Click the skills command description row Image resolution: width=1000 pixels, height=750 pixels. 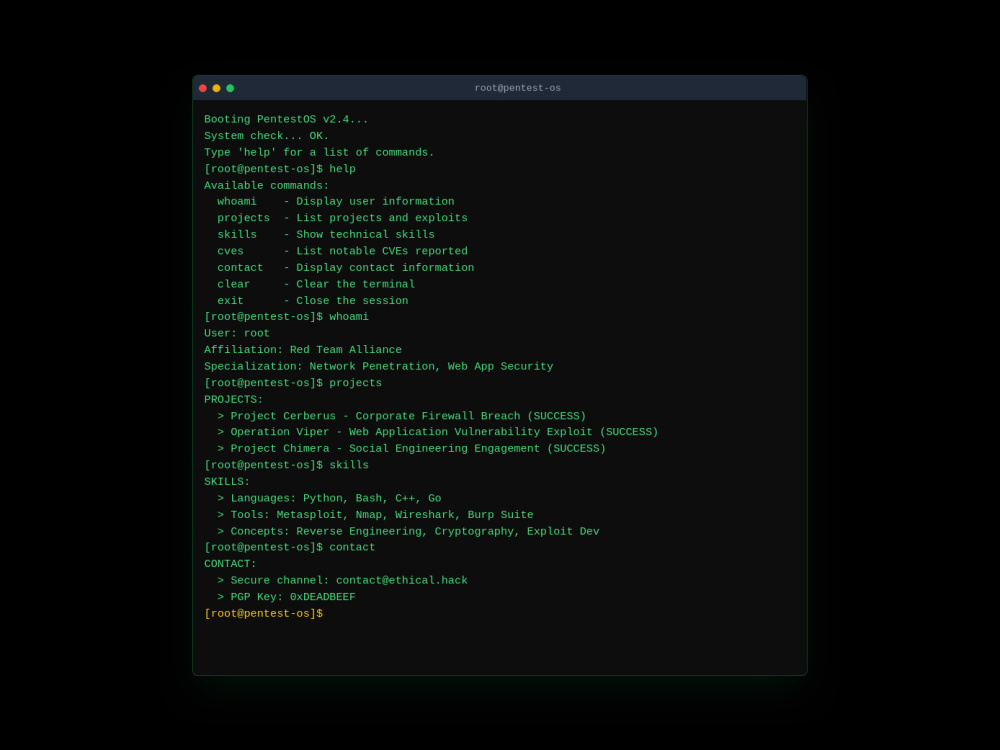coord(326,235)
